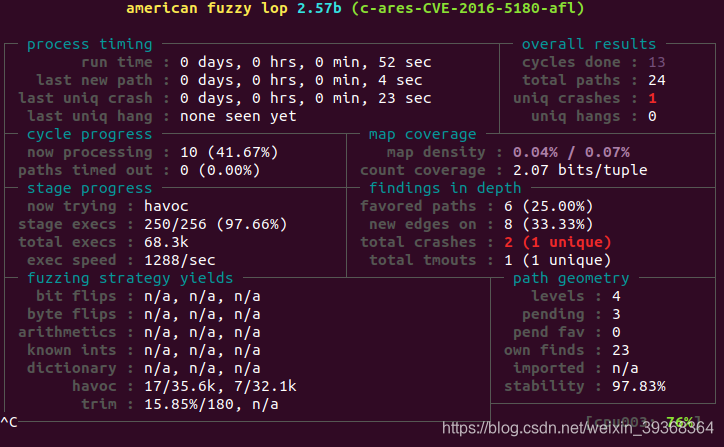Click the imported value 'n/a'

point(625,368)
